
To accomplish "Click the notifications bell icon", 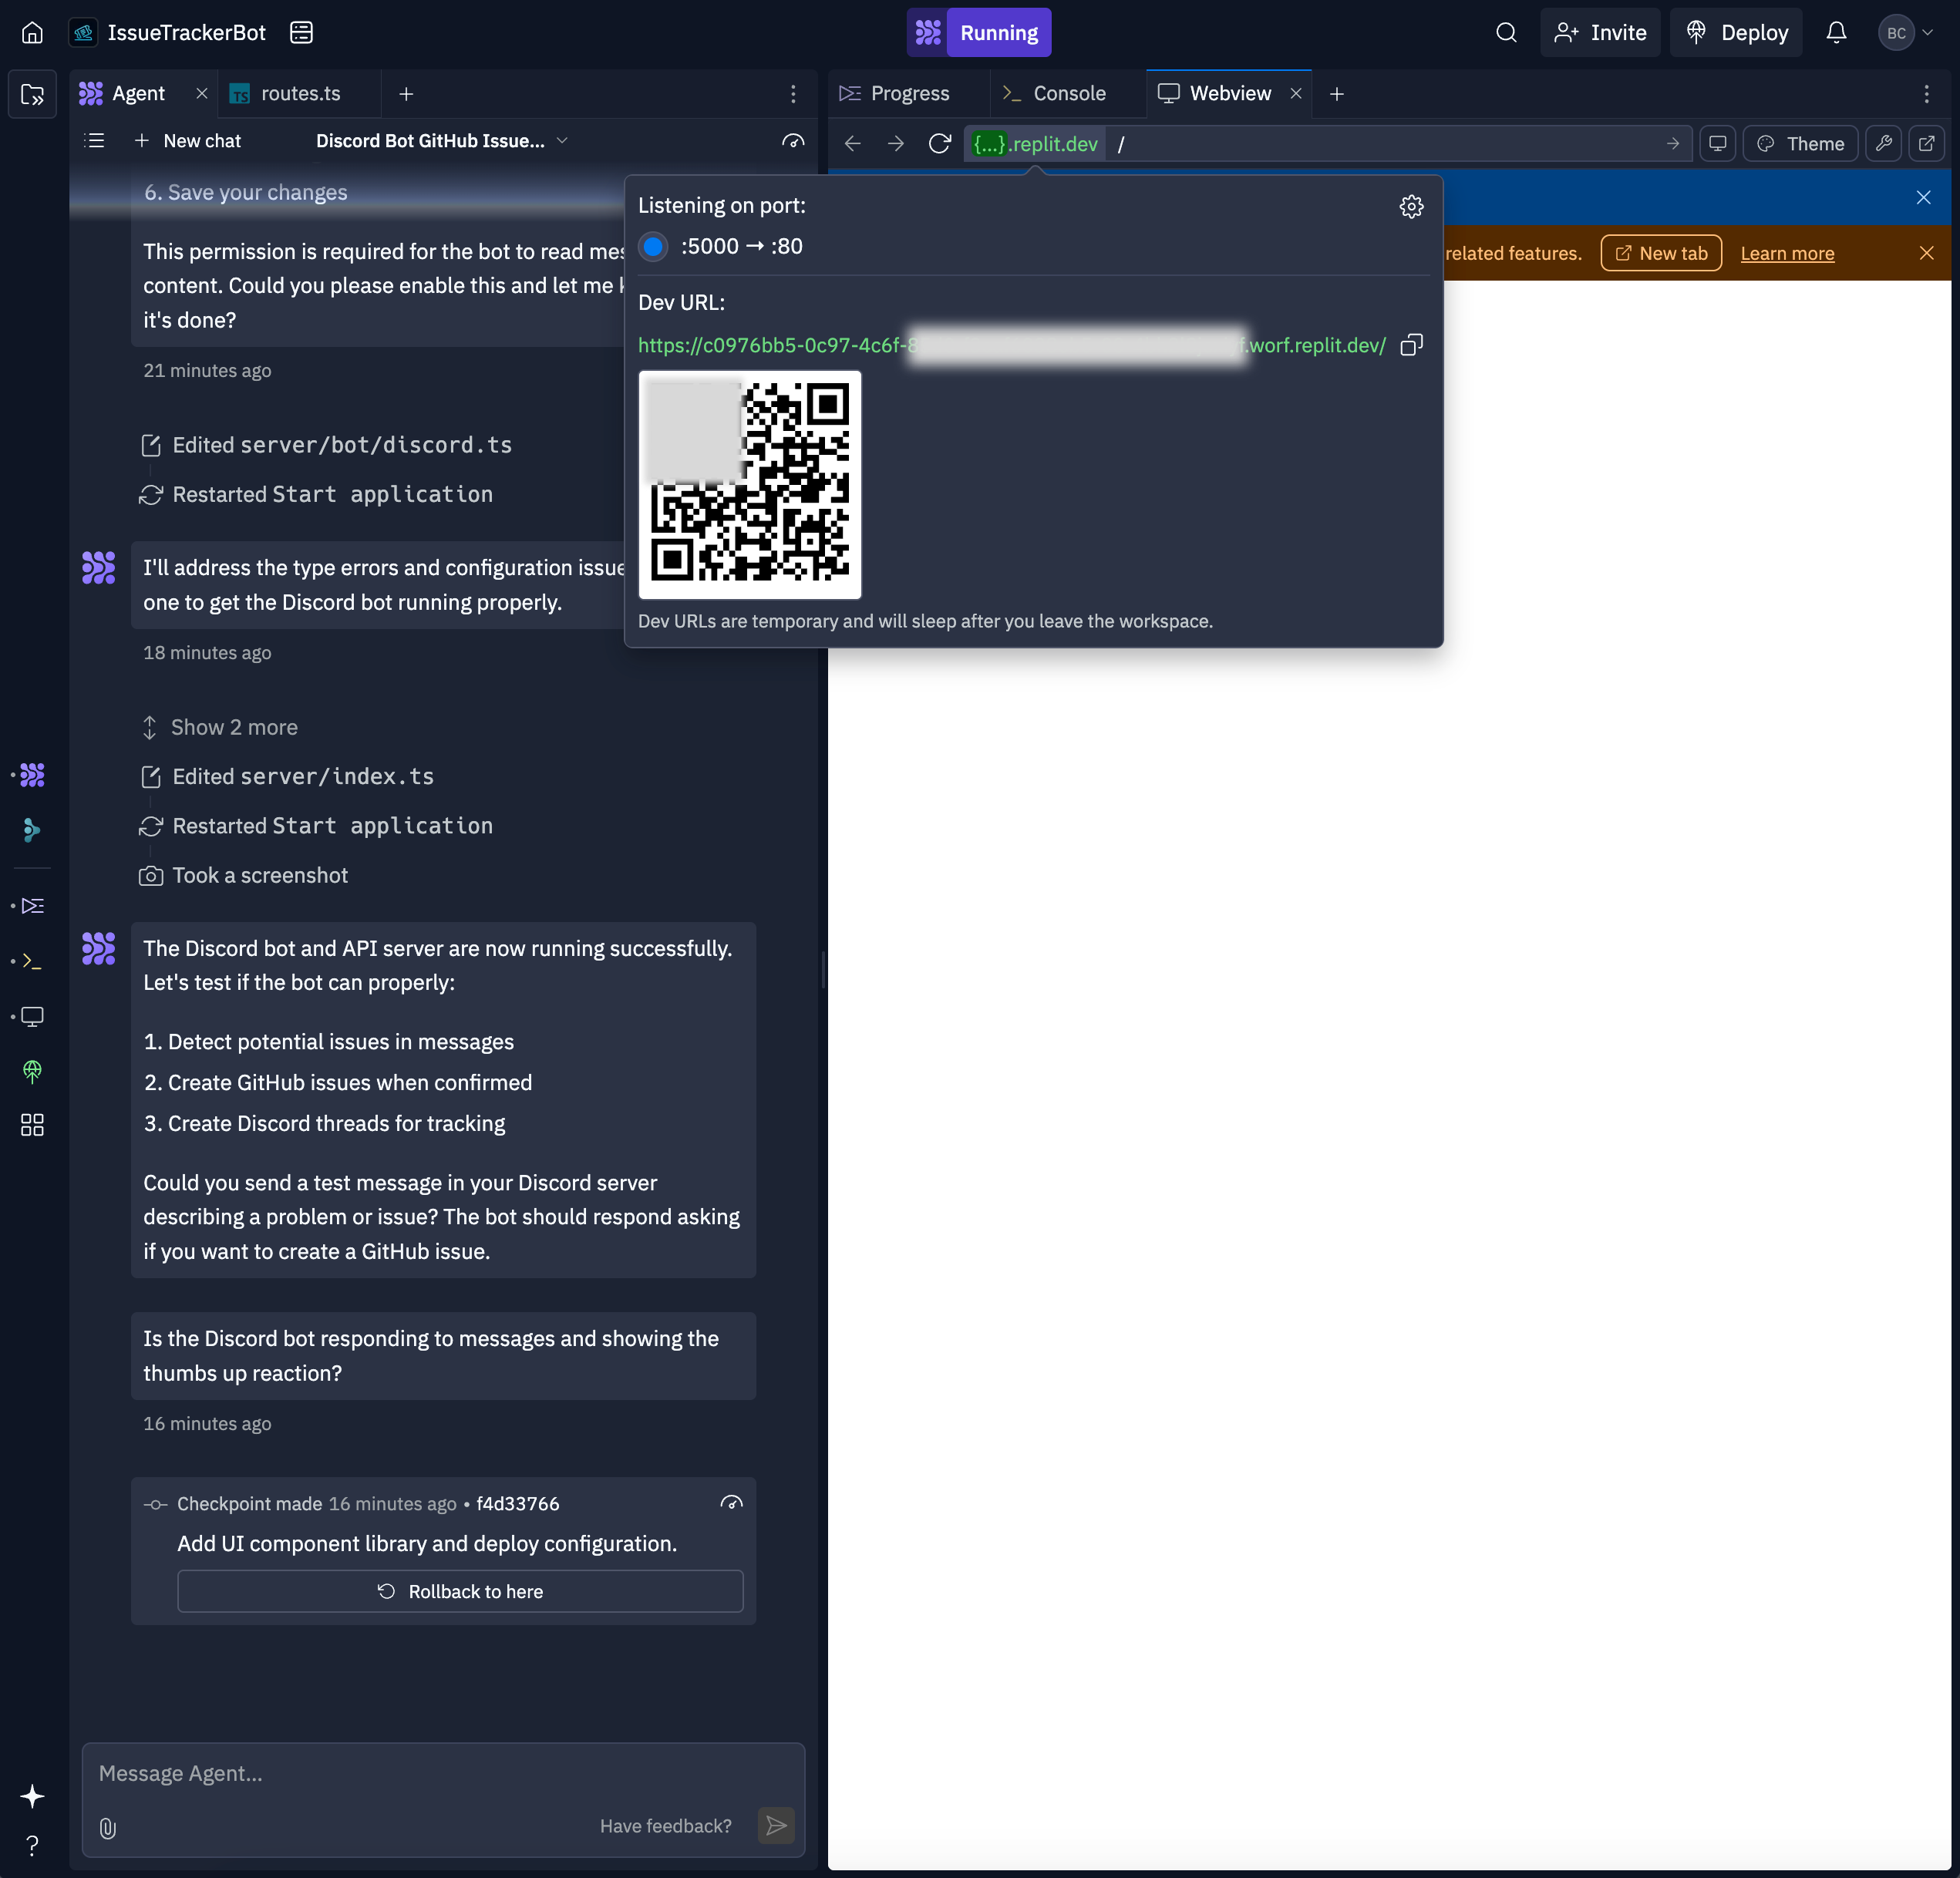I will click(x=1836, y=33).
